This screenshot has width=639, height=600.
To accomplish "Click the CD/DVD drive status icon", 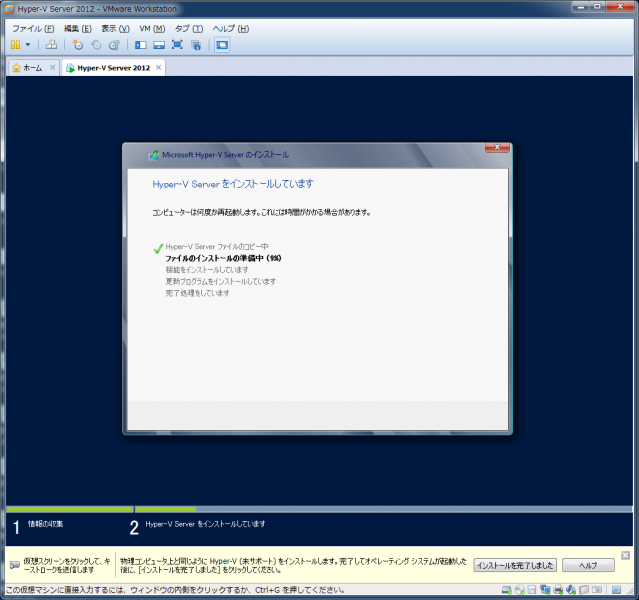I will (x=520, y=590).
